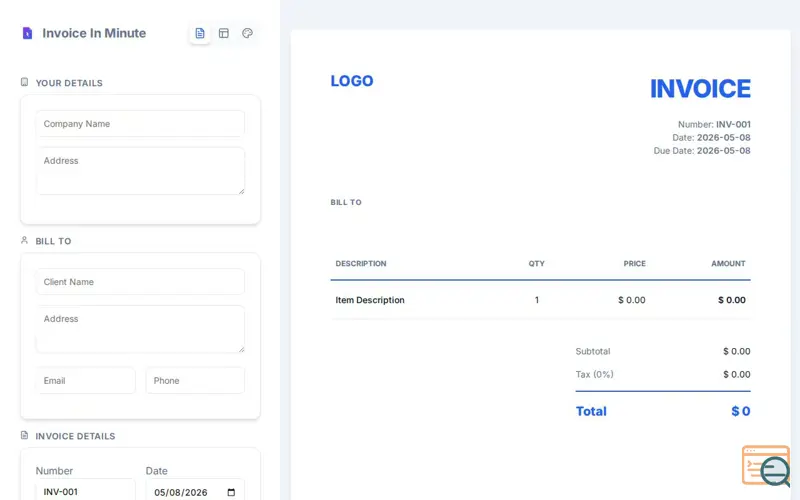The height and width of the screenshot is (500, 800).
Task: Click the INVOICE DETAILS section heading
Action: (75, 436)
